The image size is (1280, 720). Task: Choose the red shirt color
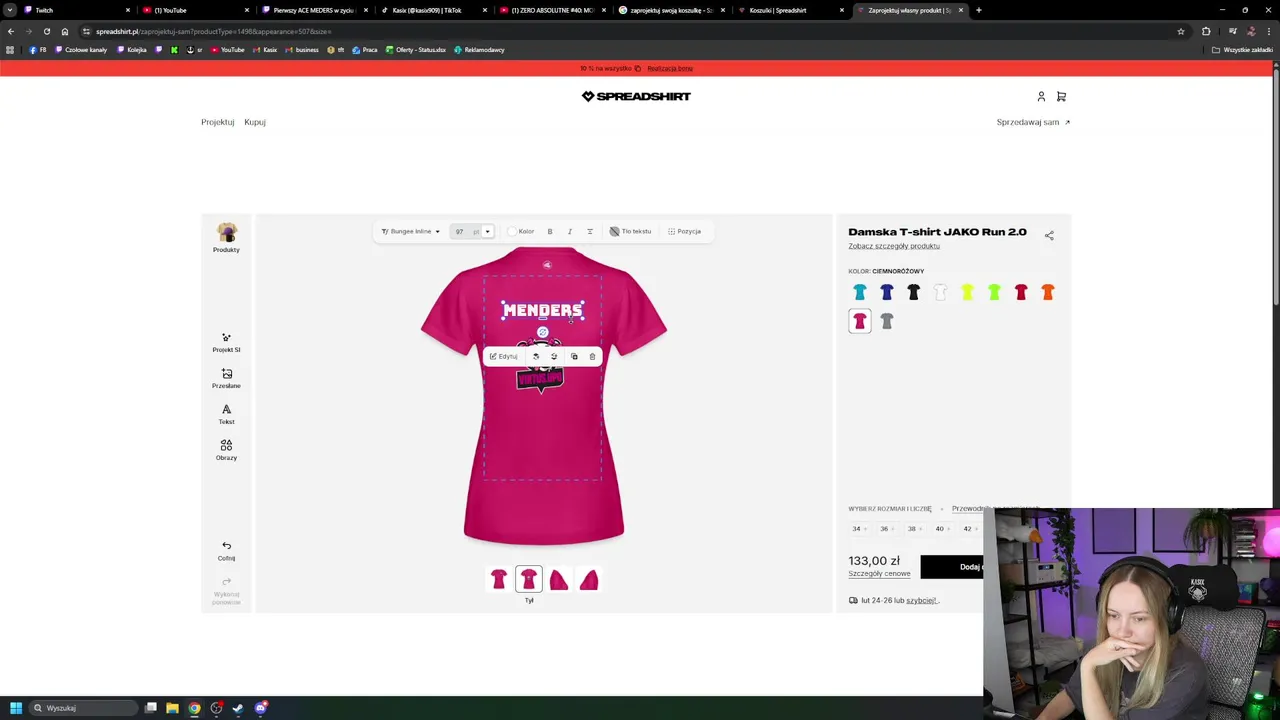(1021, 292)
